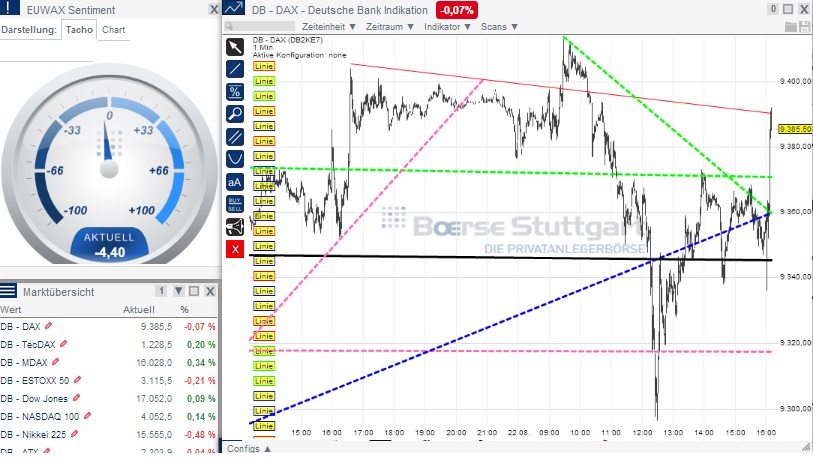Click the chart symbol search field
Screen dimensions: 813x461
(260, 26)
